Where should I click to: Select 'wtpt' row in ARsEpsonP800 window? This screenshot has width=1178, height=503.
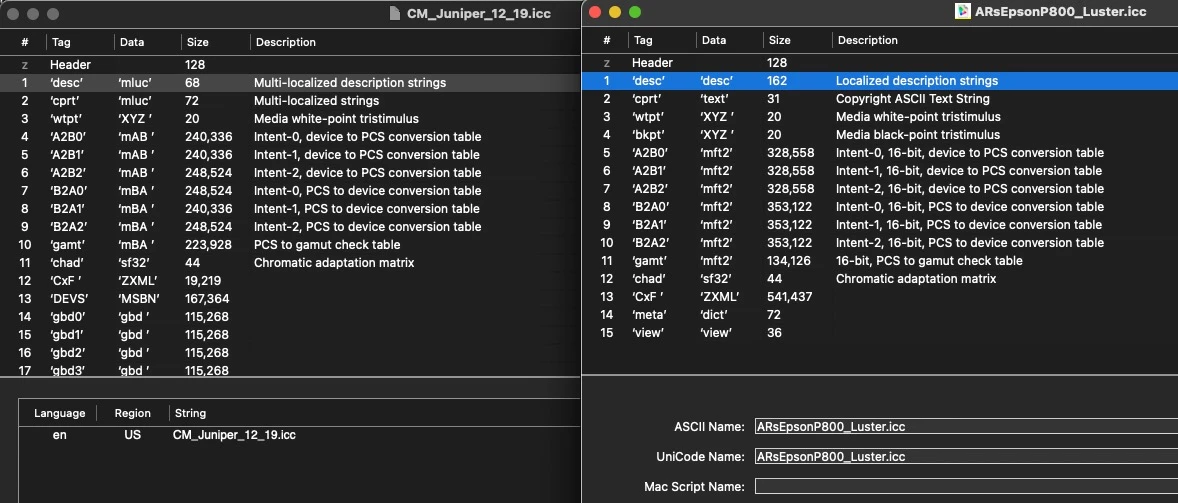[880, 116]
